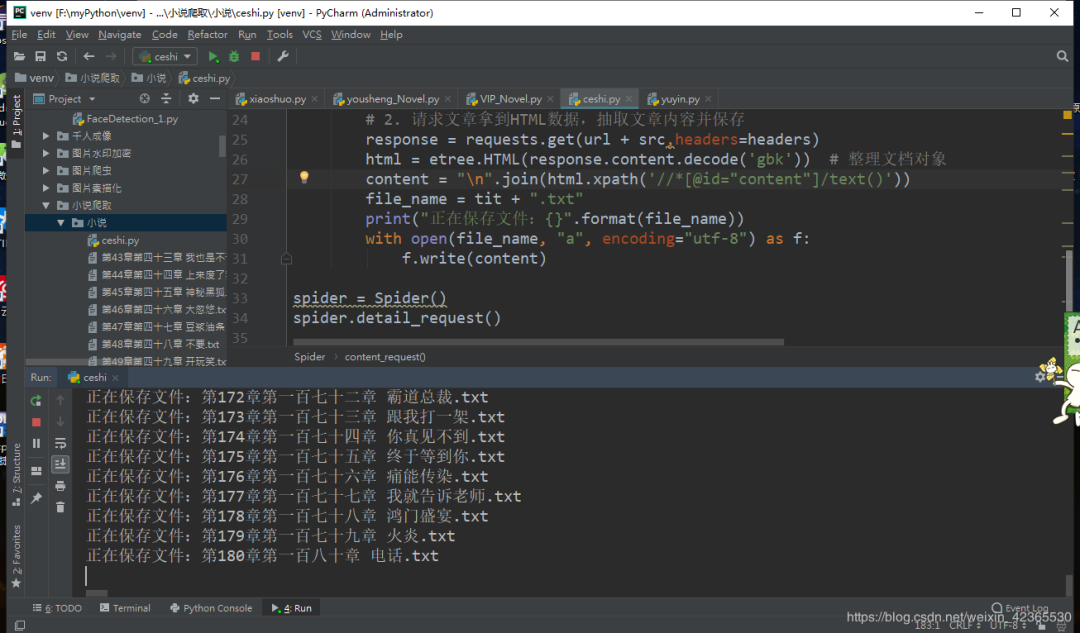Stop the run with red square in Run panel
Viewport: 1080px width, 633px height.
37,422
